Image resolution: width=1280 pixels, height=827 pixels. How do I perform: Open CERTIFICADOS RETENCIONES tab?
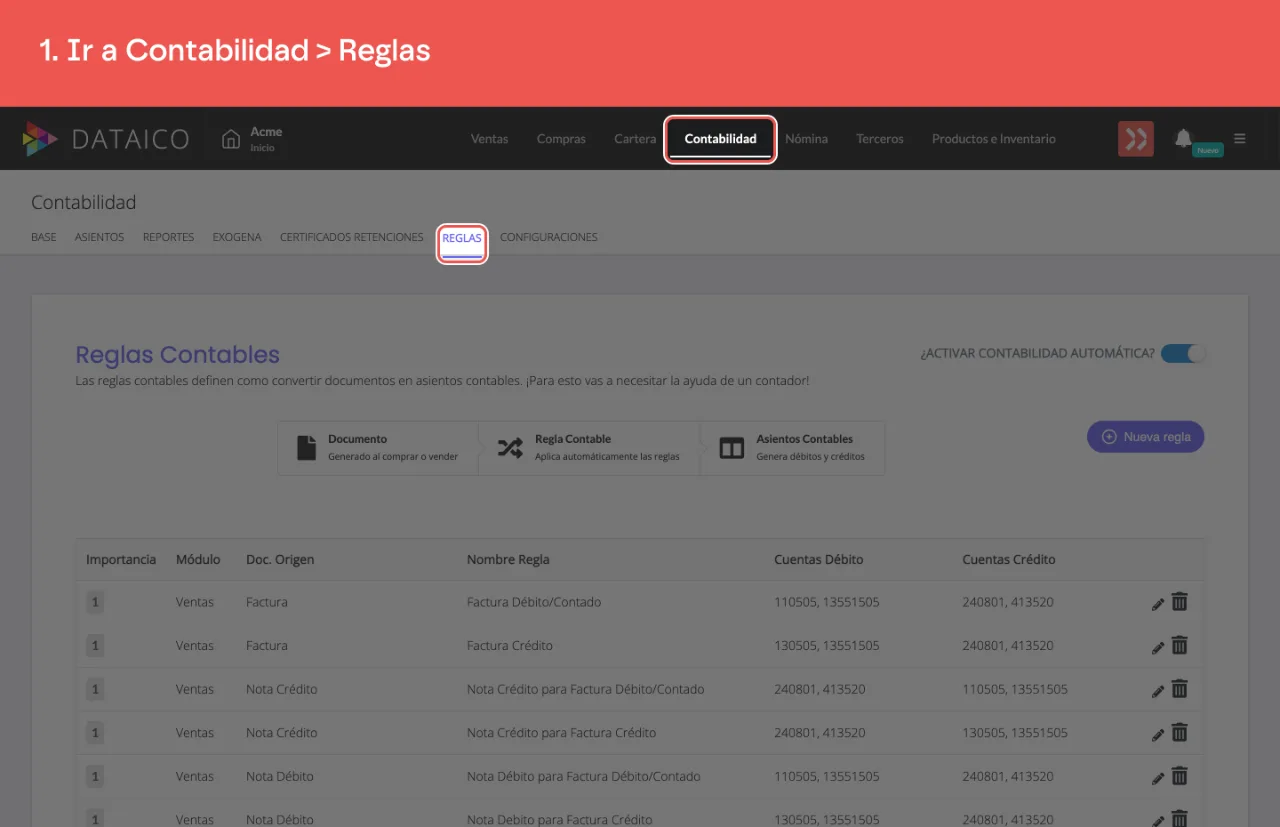(352, 238)
